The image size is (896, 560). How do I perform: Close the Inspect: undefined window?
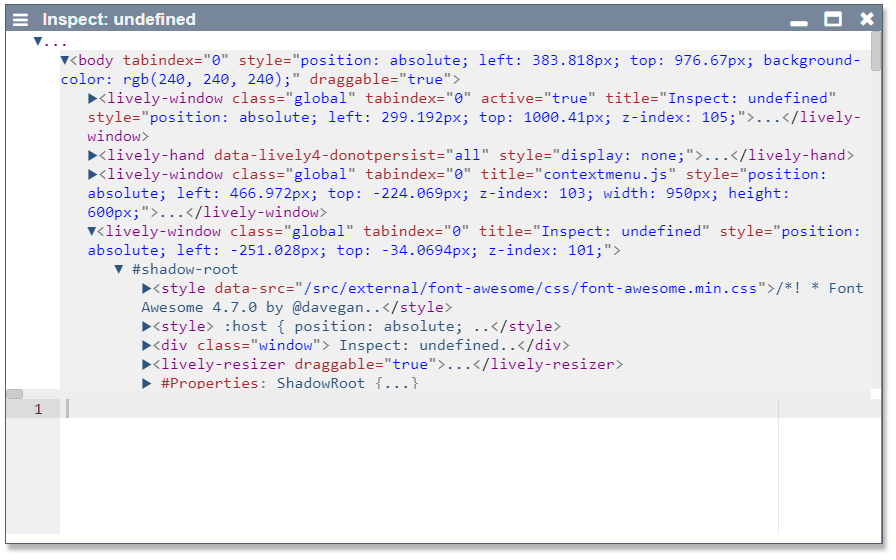point(867,19)
